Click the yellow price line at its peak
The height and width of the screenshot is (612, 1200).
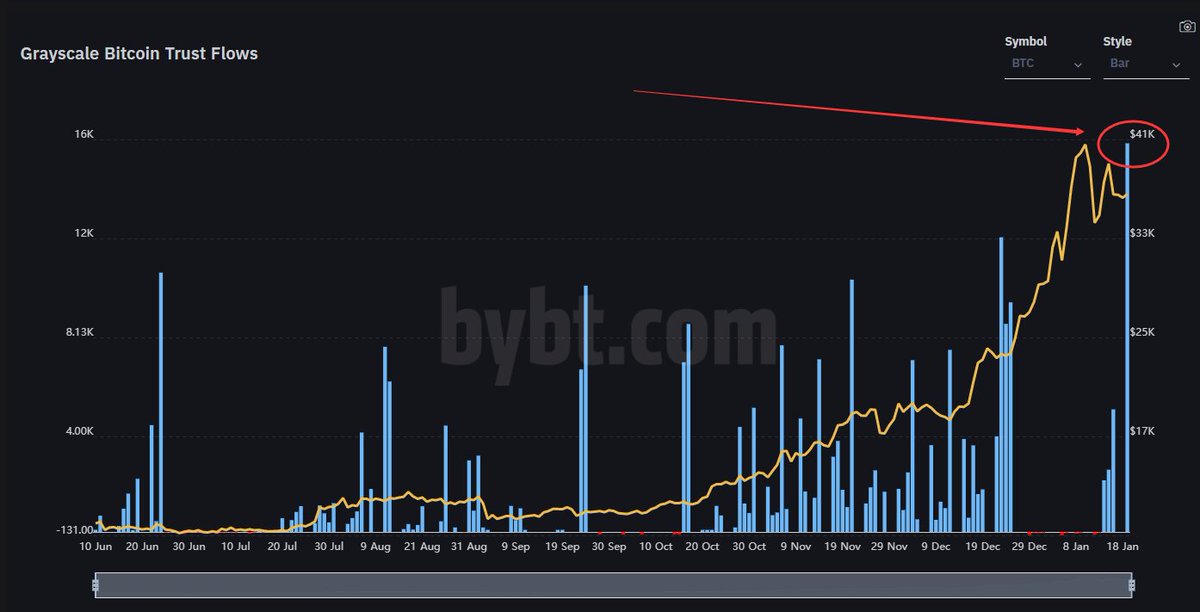(x=1086, y=146)
